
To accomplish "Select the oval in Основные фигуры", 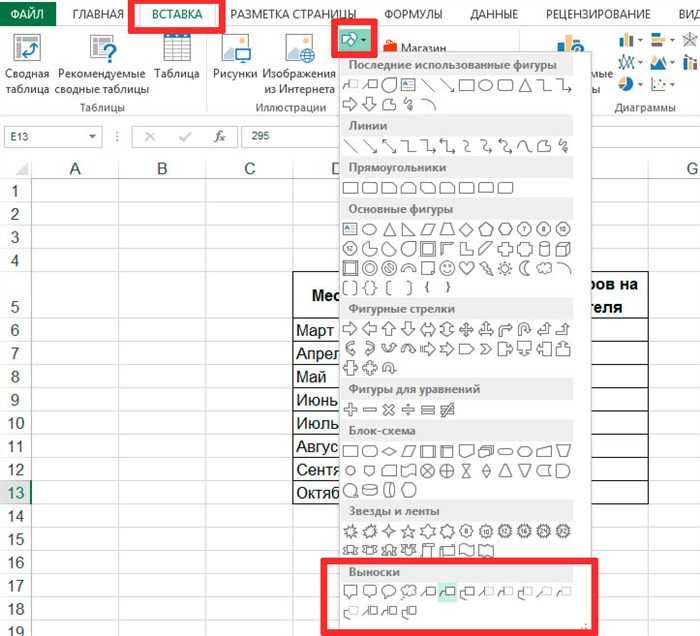I will pos(369,229).
